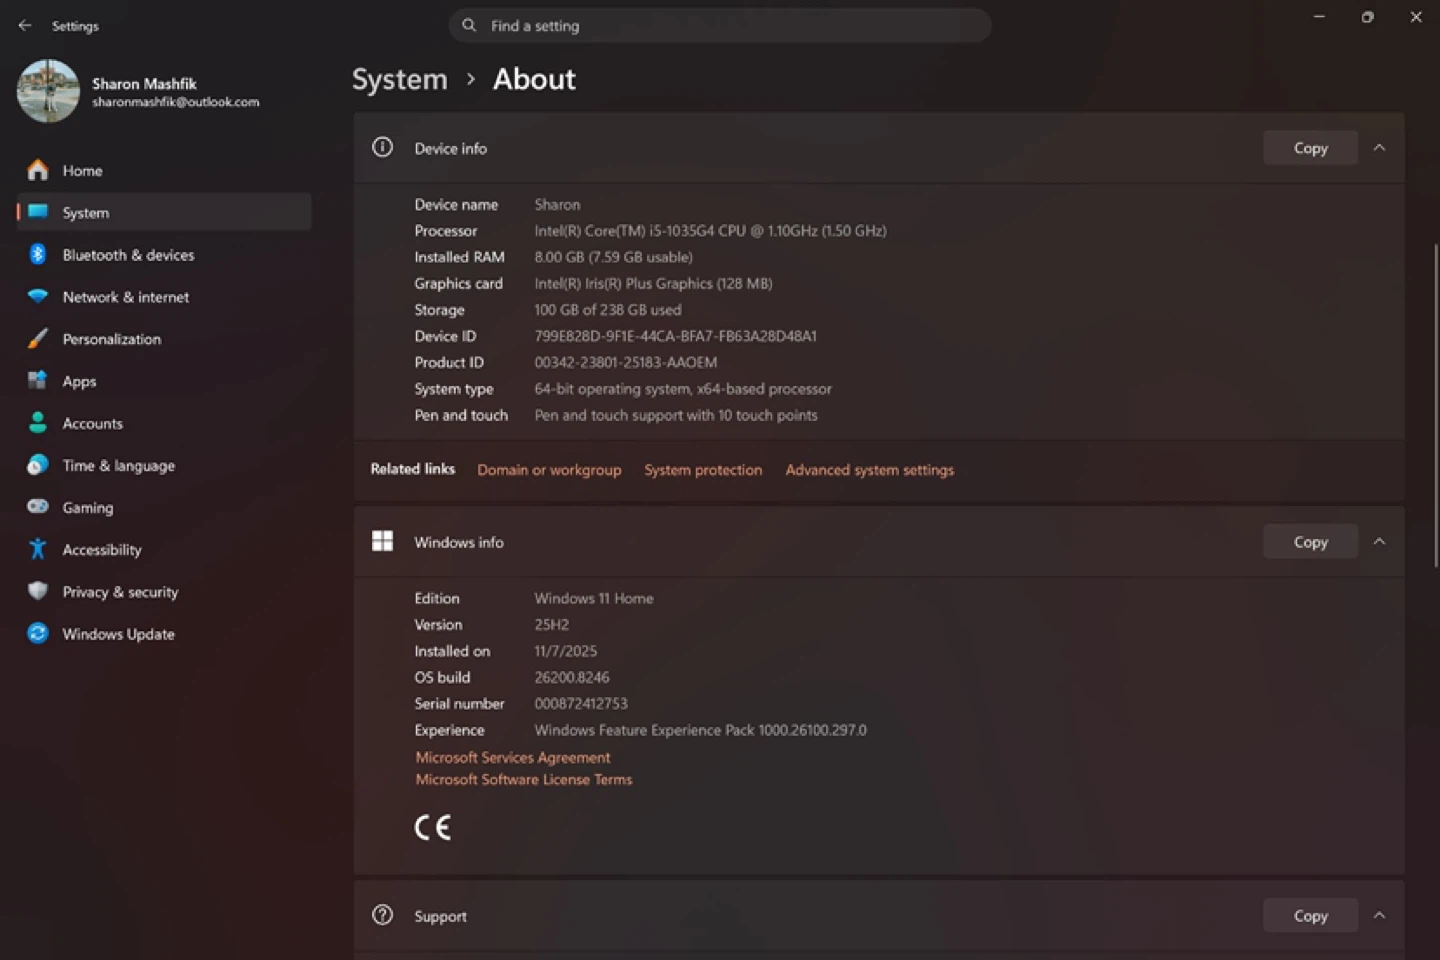Click the Device info circle icon

[382, 147]
